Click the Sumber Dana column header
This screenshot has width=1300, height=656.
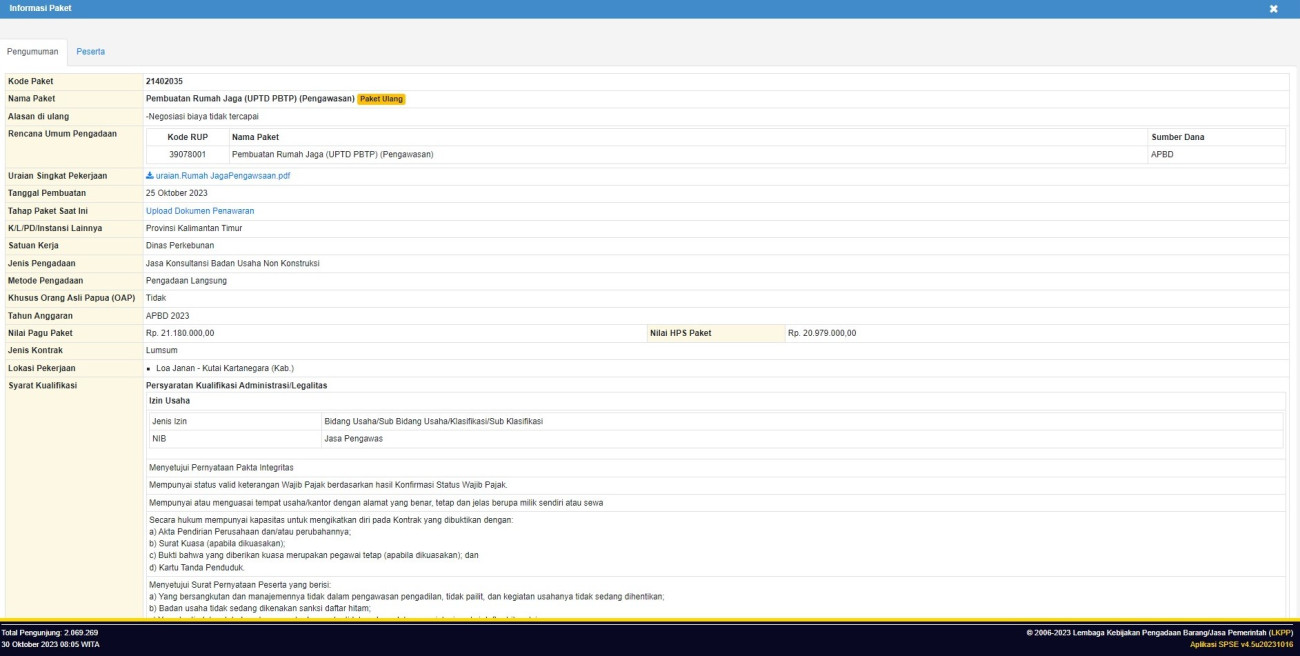1178,137
